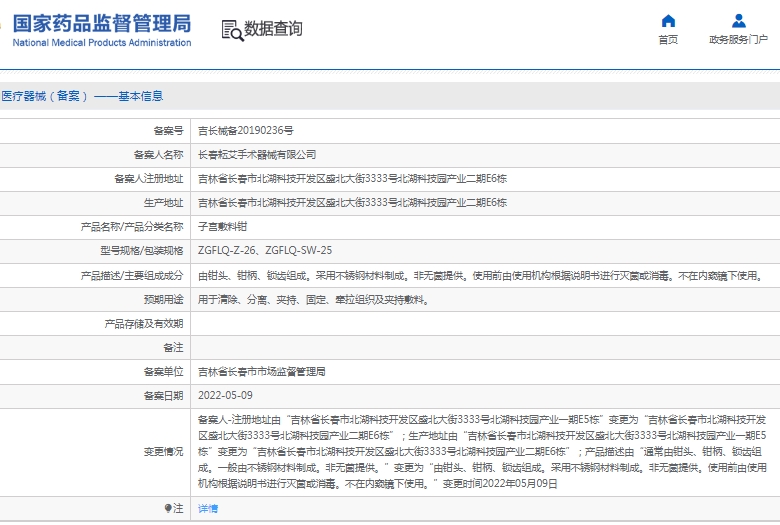Click the 政务服务门户 label text
Image resolution: width=780 pixels, height=525 pixels.
pyautogui.click(x=739, y=40)
